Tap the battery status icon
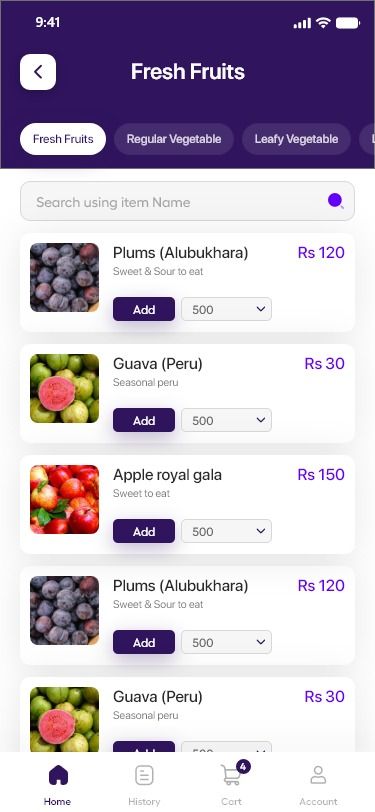This screenshot has height=812, width=375. [348, 23]
